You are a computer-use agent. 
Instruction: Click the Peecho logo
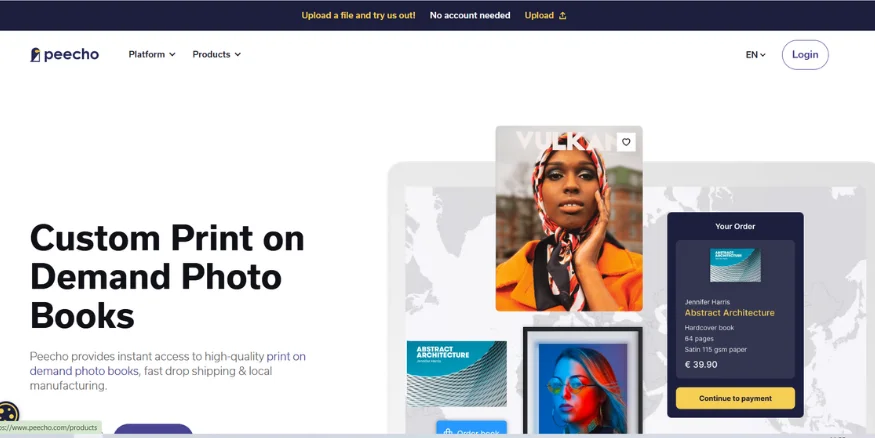pyautogui.click(x=65, y=55)
